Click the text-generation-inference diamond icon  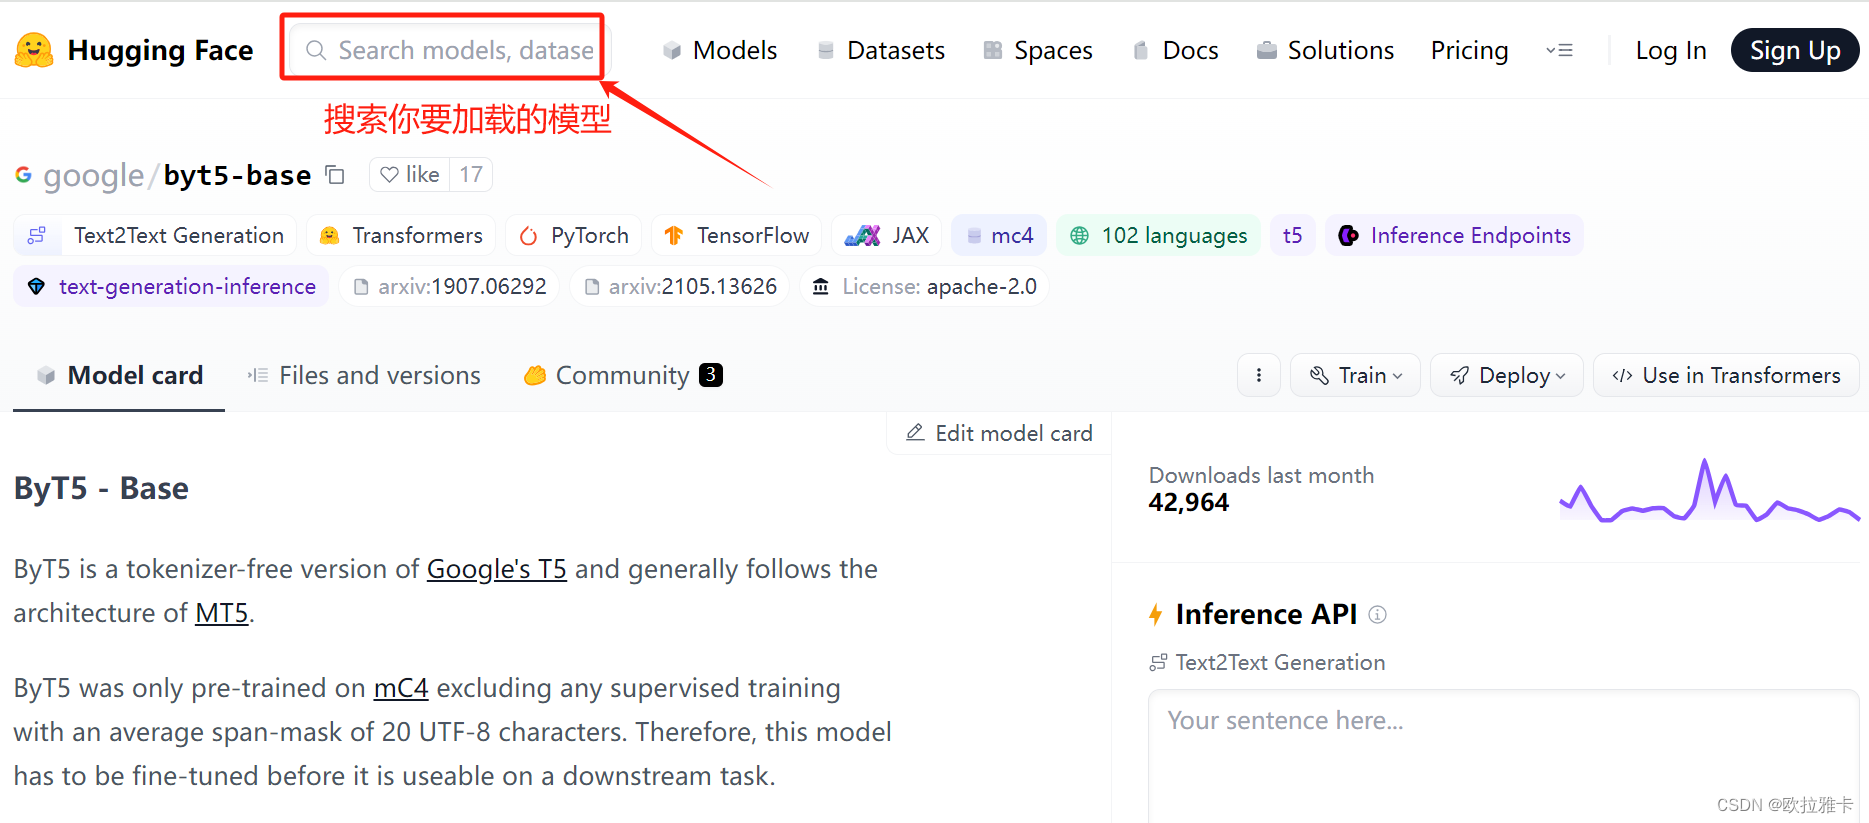37,287
